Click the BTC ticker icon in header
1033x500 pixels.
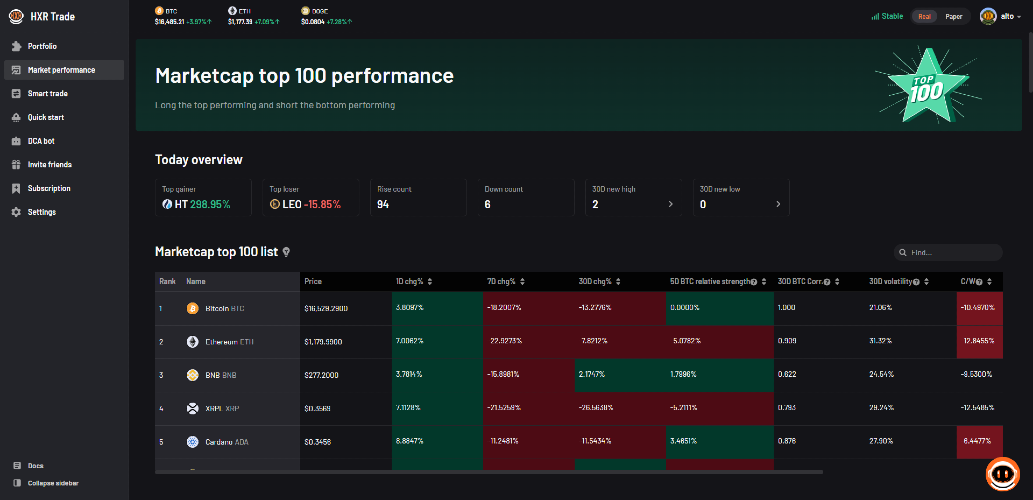tap(158, 11)
